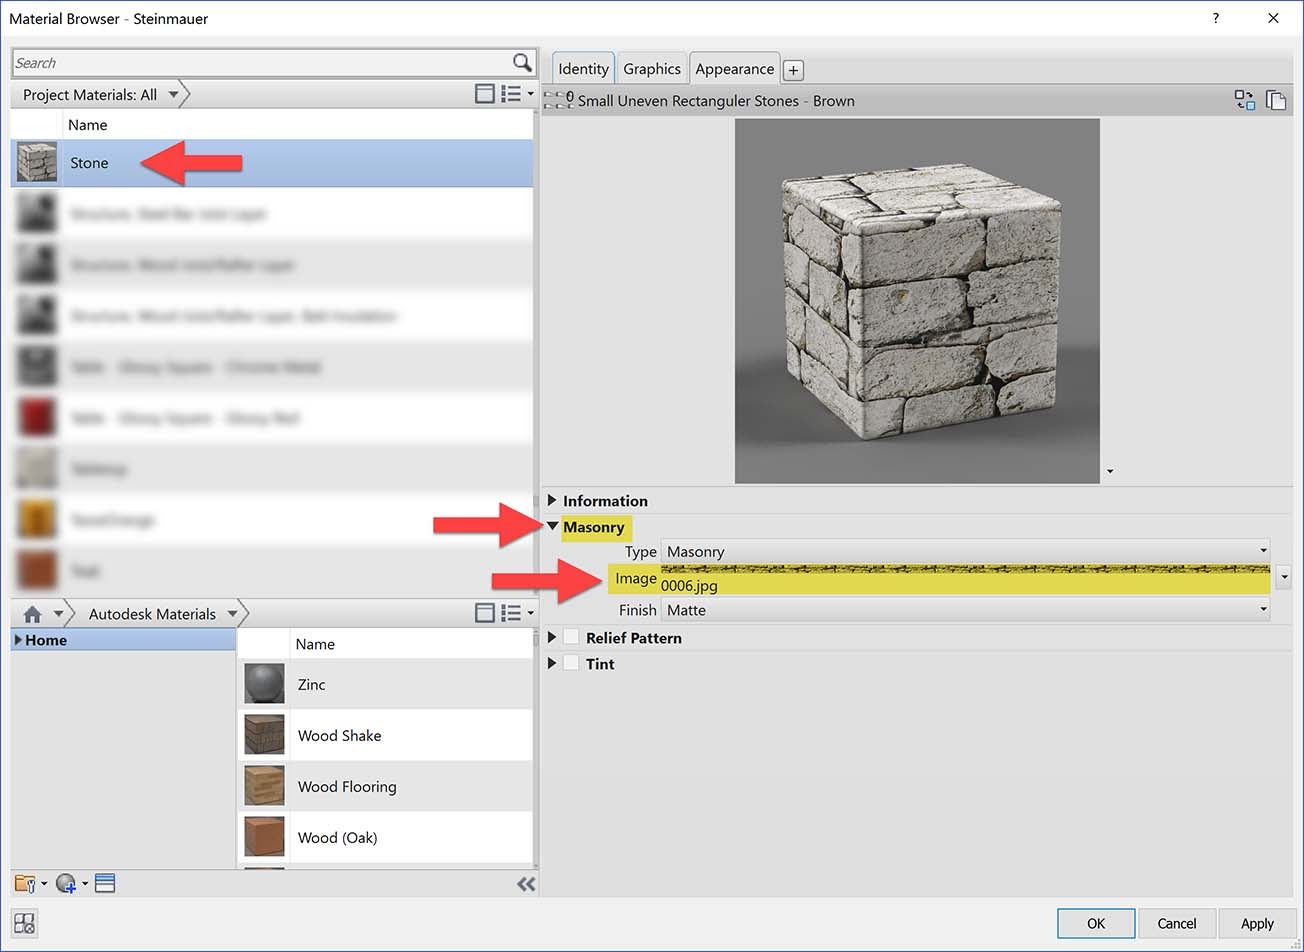This screenshot has height=952, width=1304.
Task: Click the Apply button
Action: point(1257,923)
